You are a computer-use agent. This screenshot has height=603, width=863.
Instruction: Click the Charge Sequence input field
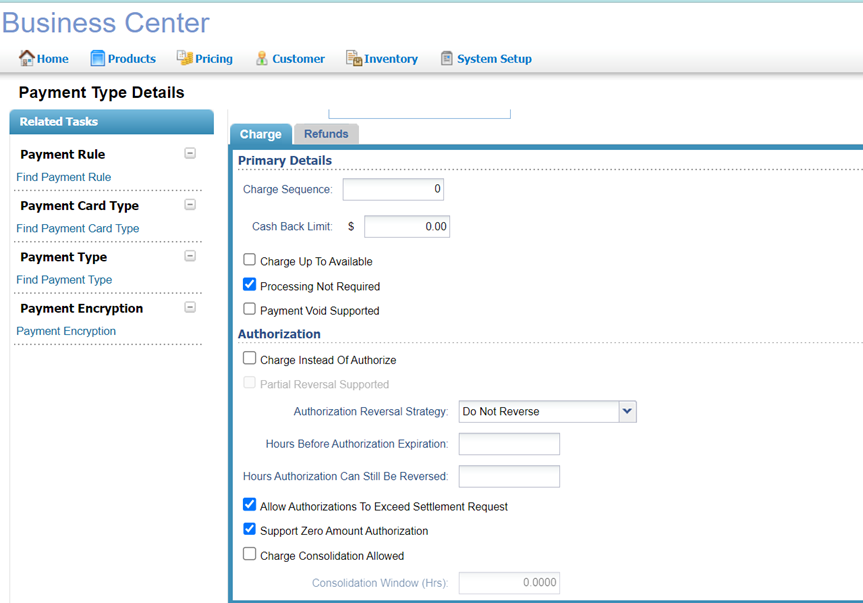point(393,189)
